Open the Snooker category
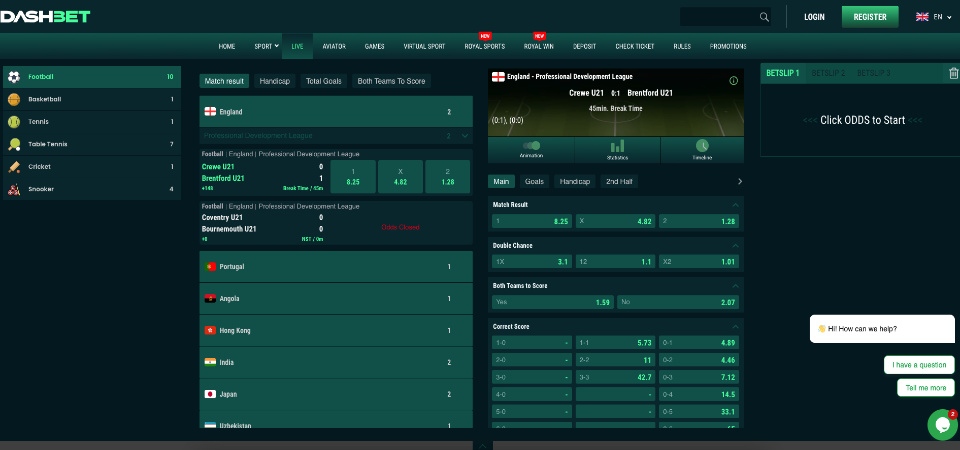Screen dimensions: 960x450 pos(92,189)
